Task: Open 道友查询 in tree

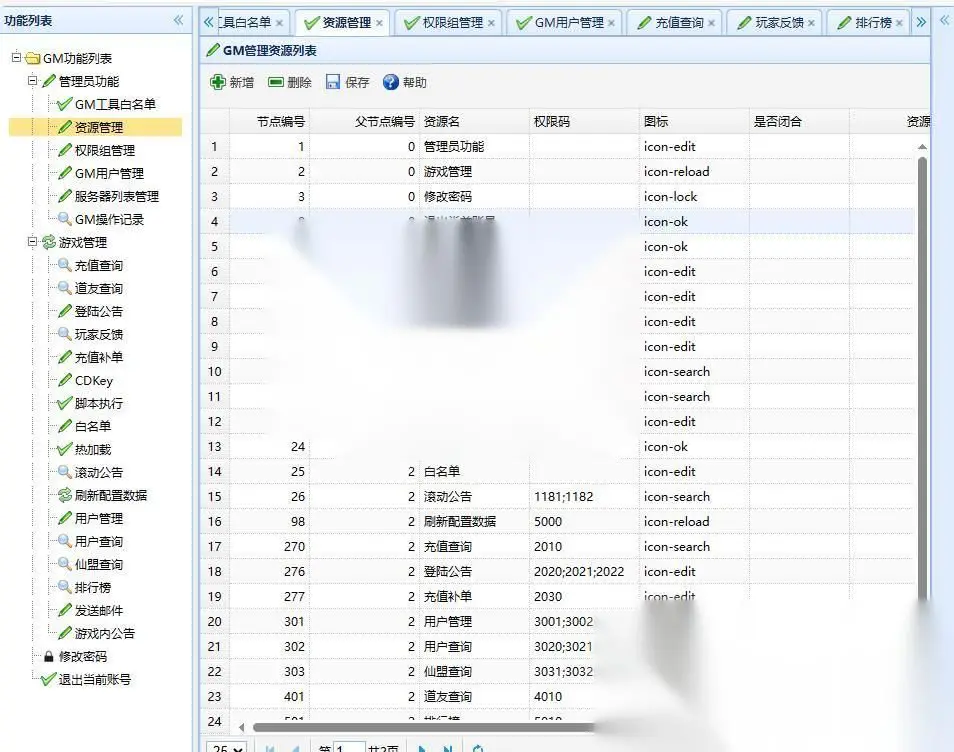Action: click(x=99, y=288)
